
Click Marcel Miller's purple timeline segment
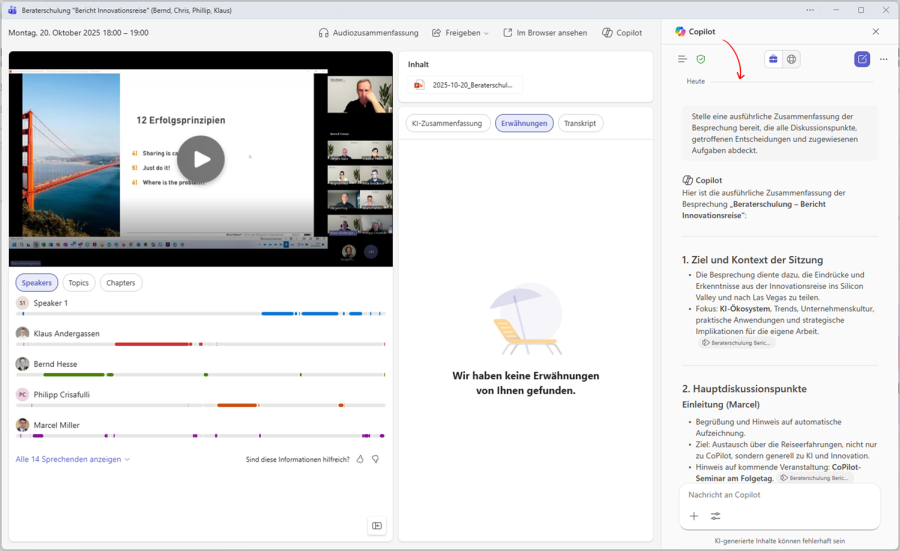(38, 436)
